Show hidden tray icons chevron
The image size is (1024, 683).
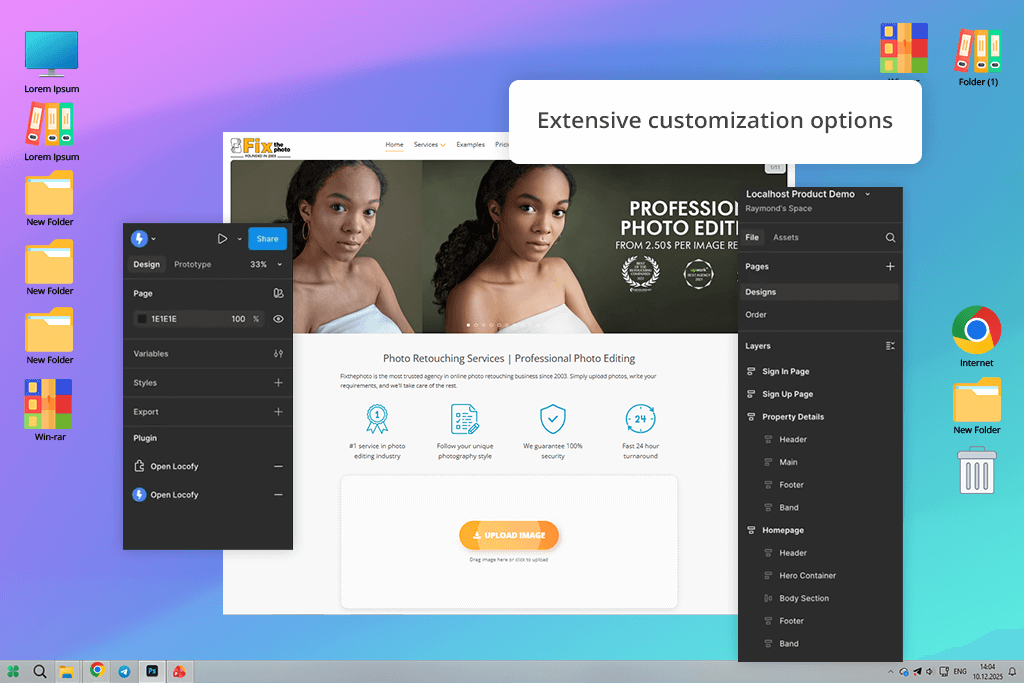[x=890, y=671]
